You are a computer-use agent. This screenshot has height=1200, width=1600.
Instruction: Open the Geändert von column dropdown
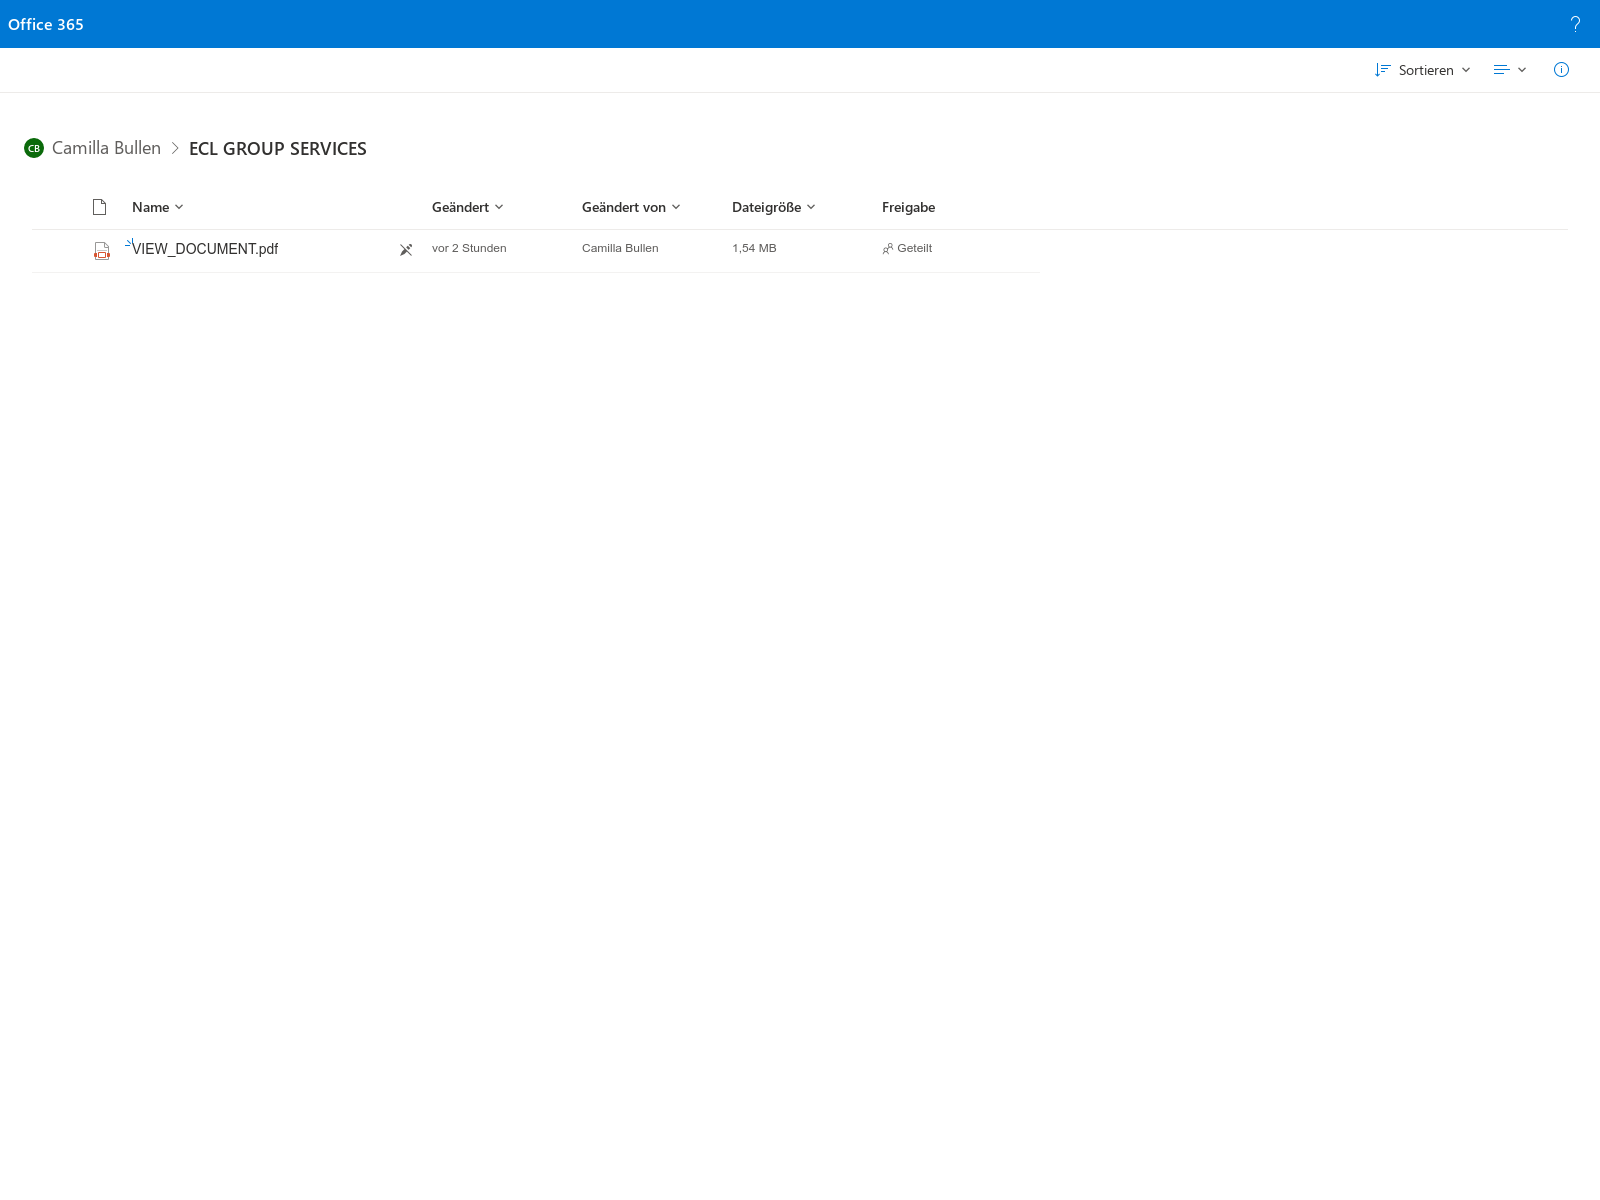(631, 207)
